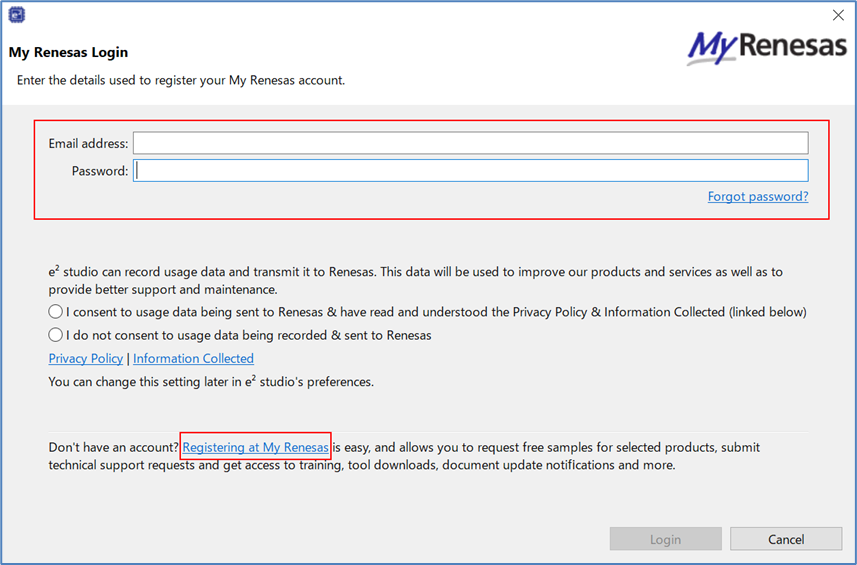Open the Forgot password link
Viewport: 857px width, 565px height.
tap(758, 196)
